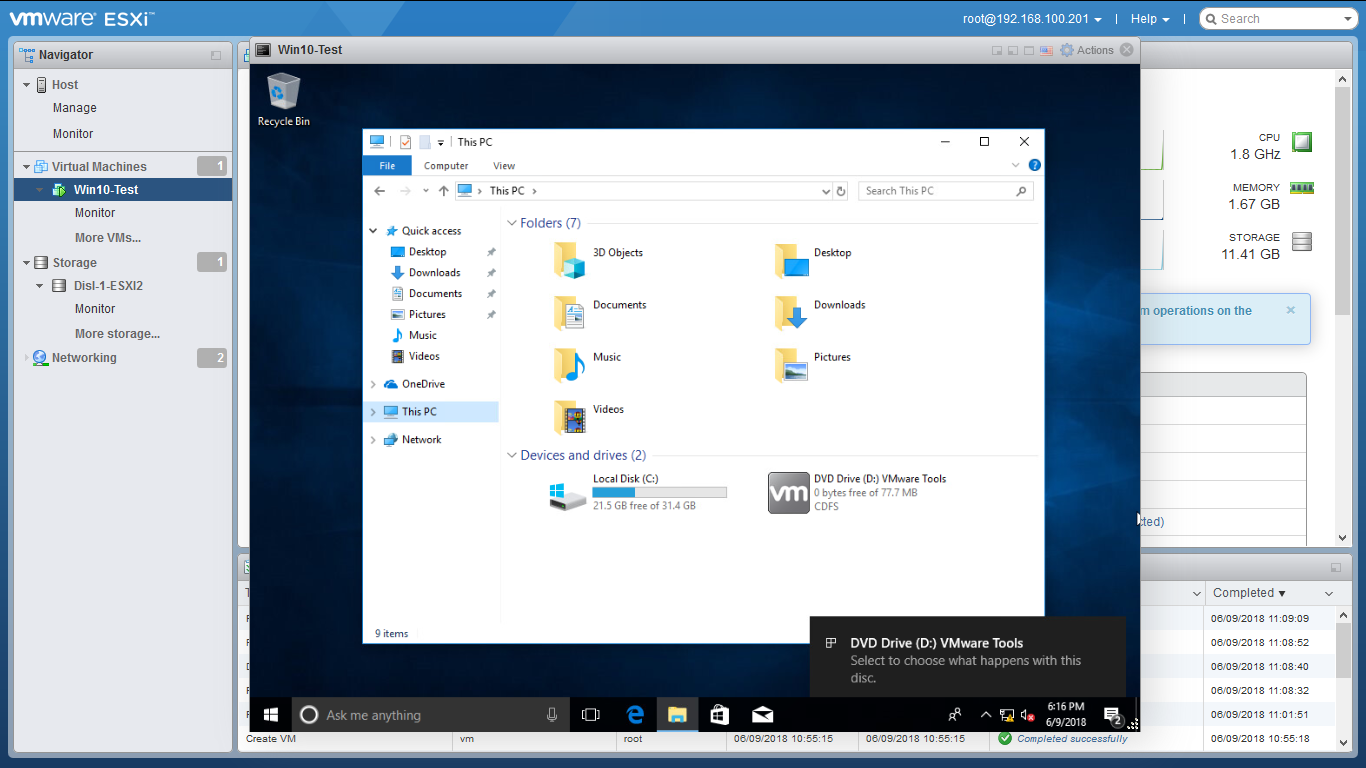This screenshot has height=768, width=1366.
Task: Click More VMs... in Navigator
Action: pyautogui.click(x=108, y=238)
